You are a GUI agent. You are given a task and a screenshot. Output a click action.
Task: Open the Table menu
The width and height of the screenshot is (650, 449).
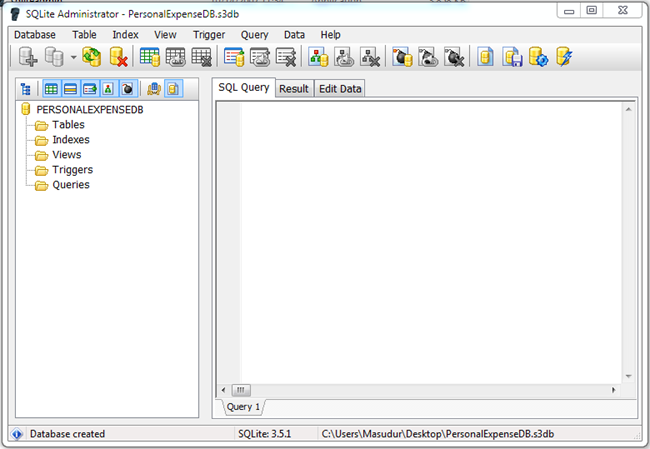(x=84, y=35)
